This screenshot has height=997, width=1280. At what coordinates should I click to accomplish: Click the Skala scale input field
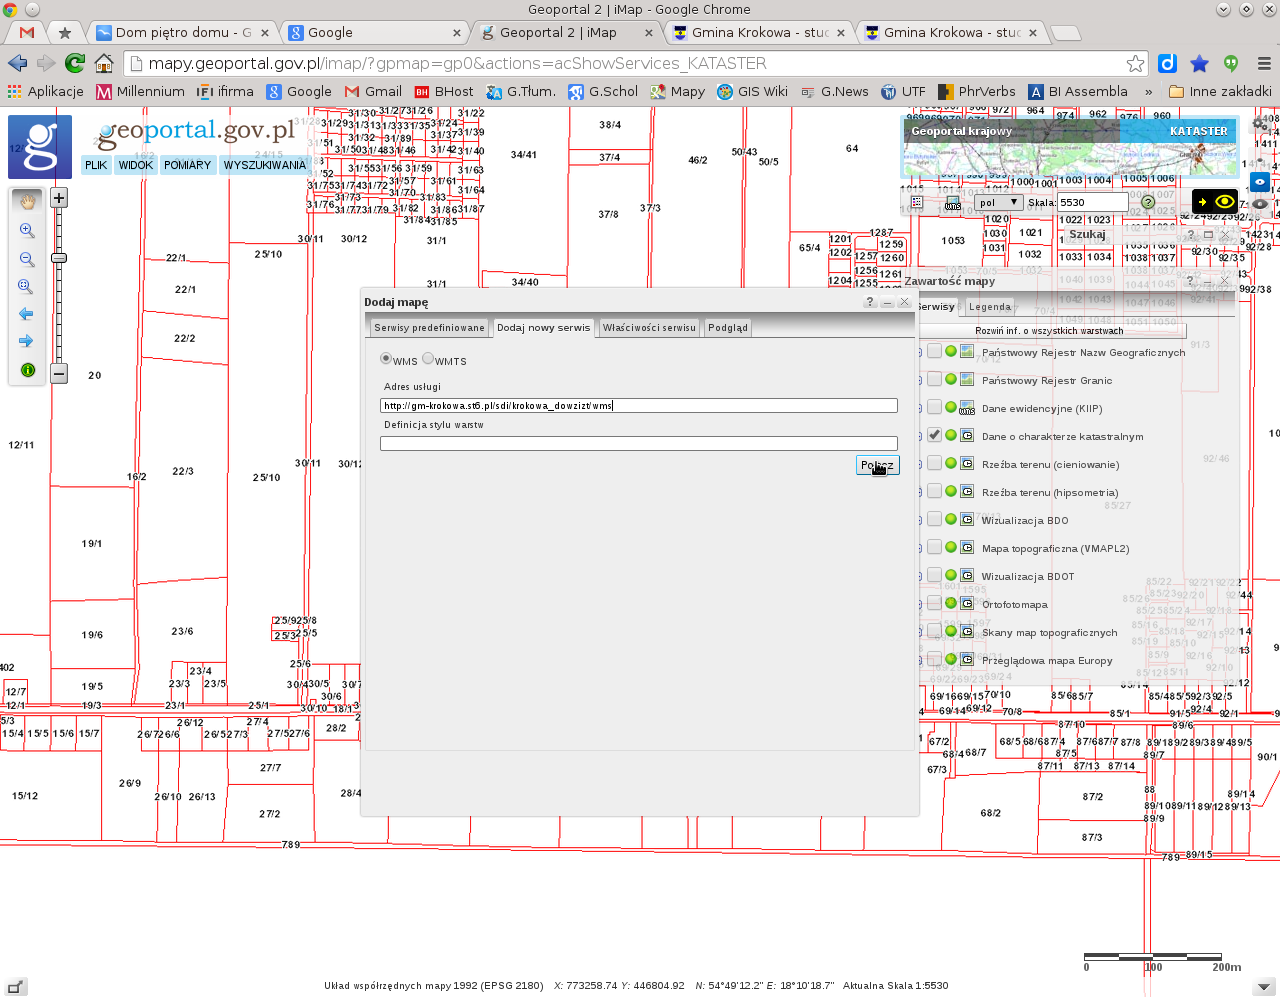tap(1093, 202)
